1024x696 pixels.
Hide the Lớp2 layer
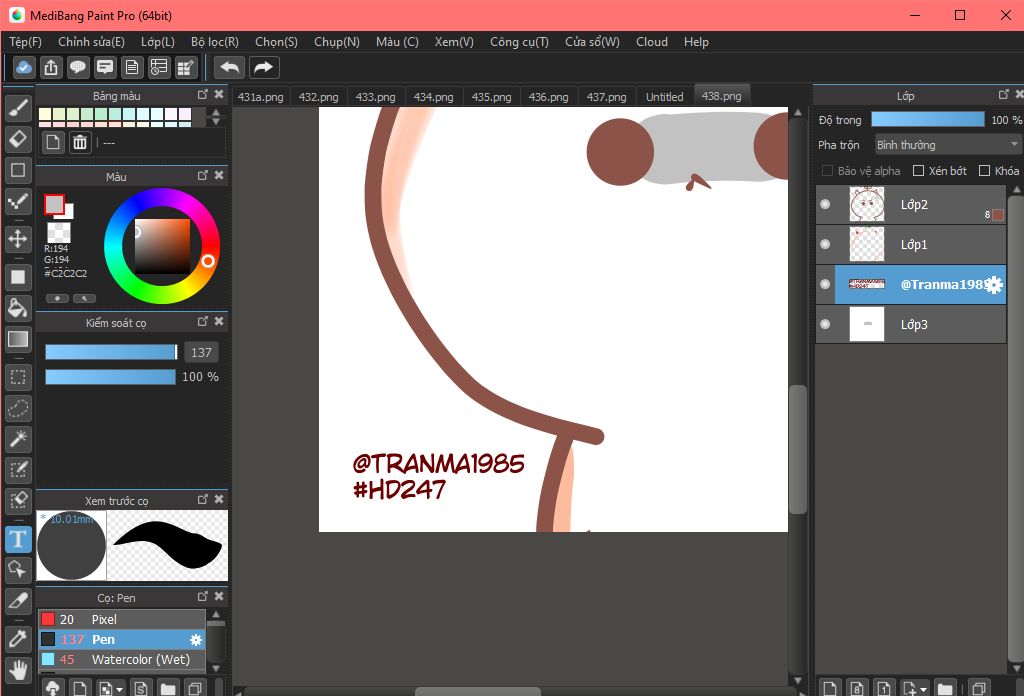point(825,204)
